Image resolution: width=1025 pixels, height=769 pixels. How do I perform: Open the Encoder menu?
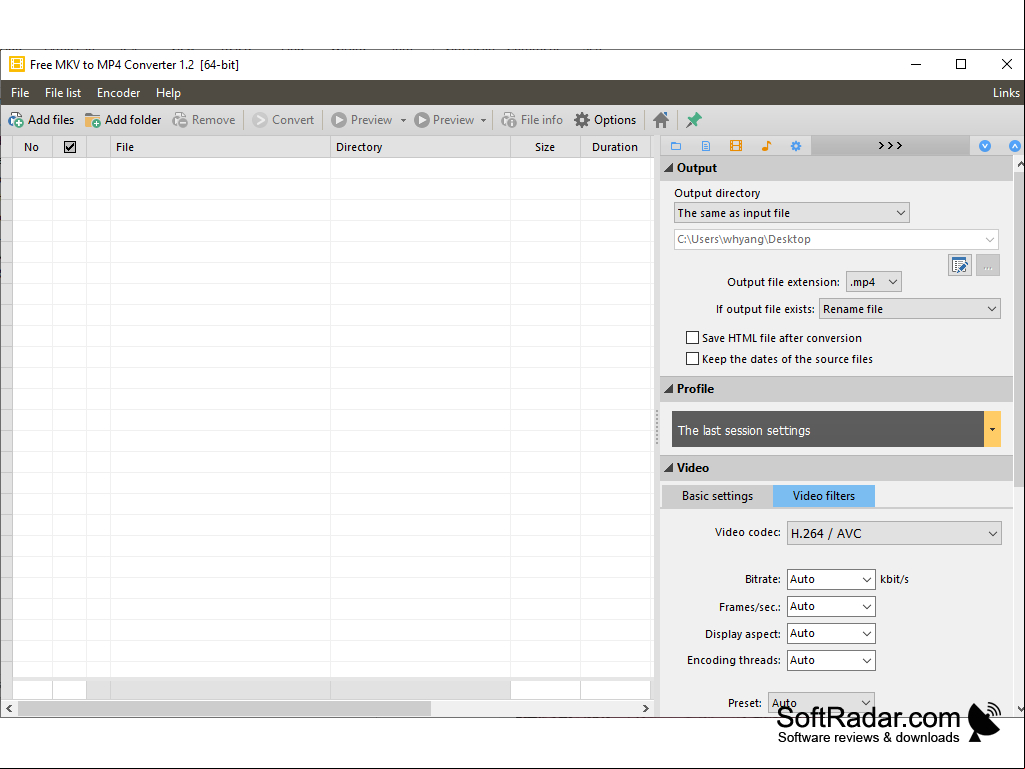pos(118,93)
